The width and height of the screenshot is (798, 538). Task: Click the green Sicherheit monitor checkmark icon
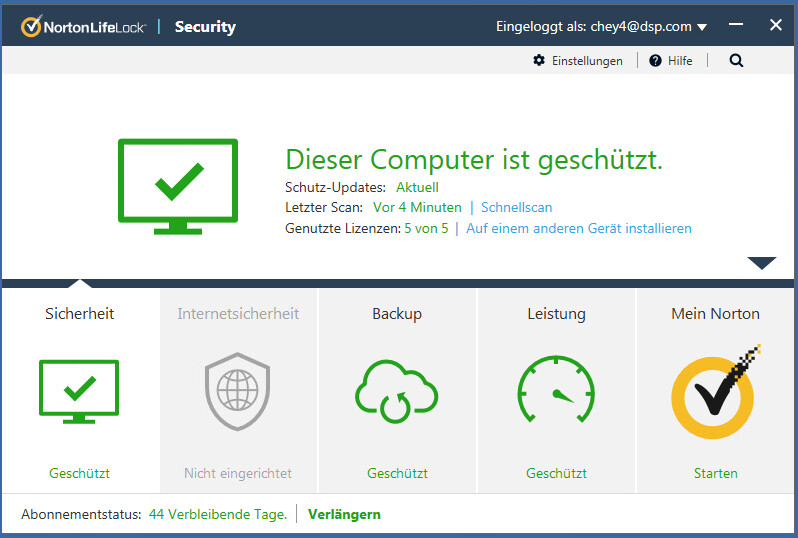coord(79,391)
